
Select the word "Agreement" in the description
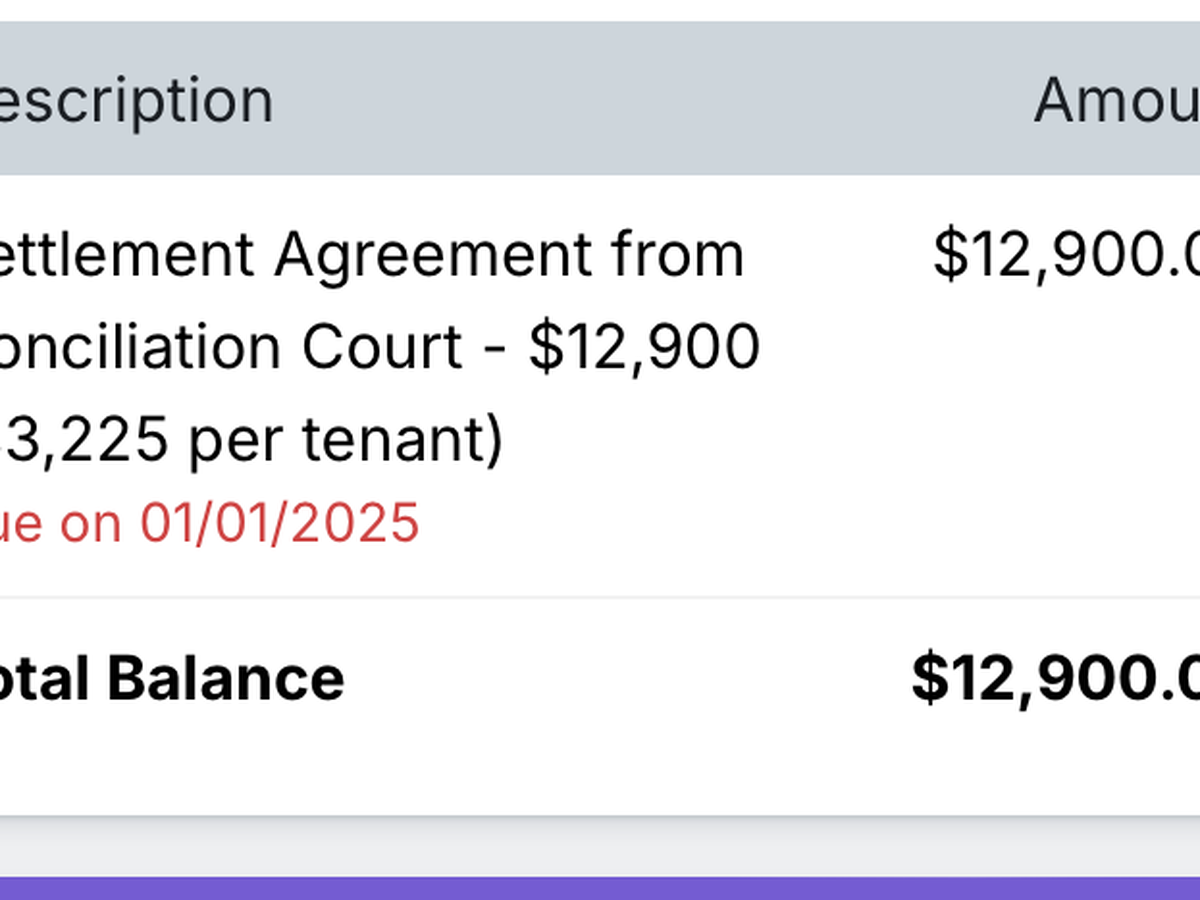432,254
